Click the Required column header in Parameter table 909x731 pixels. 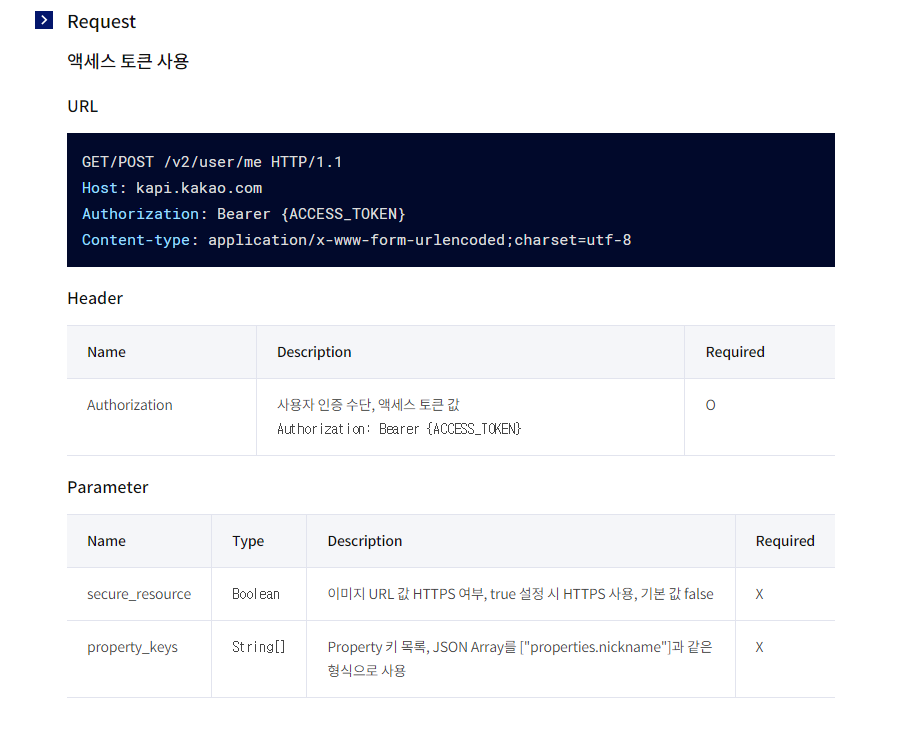pos(785,541)
